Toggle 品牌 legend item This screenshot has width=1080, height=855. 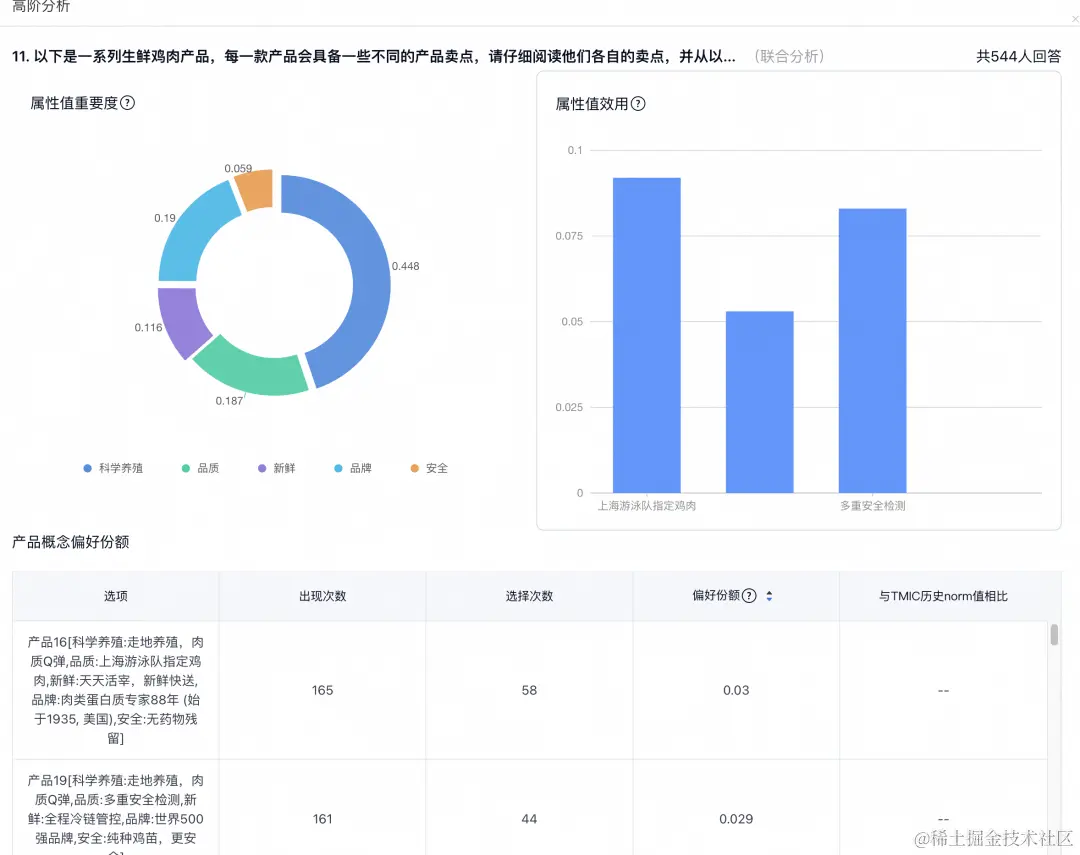point(353,468)
